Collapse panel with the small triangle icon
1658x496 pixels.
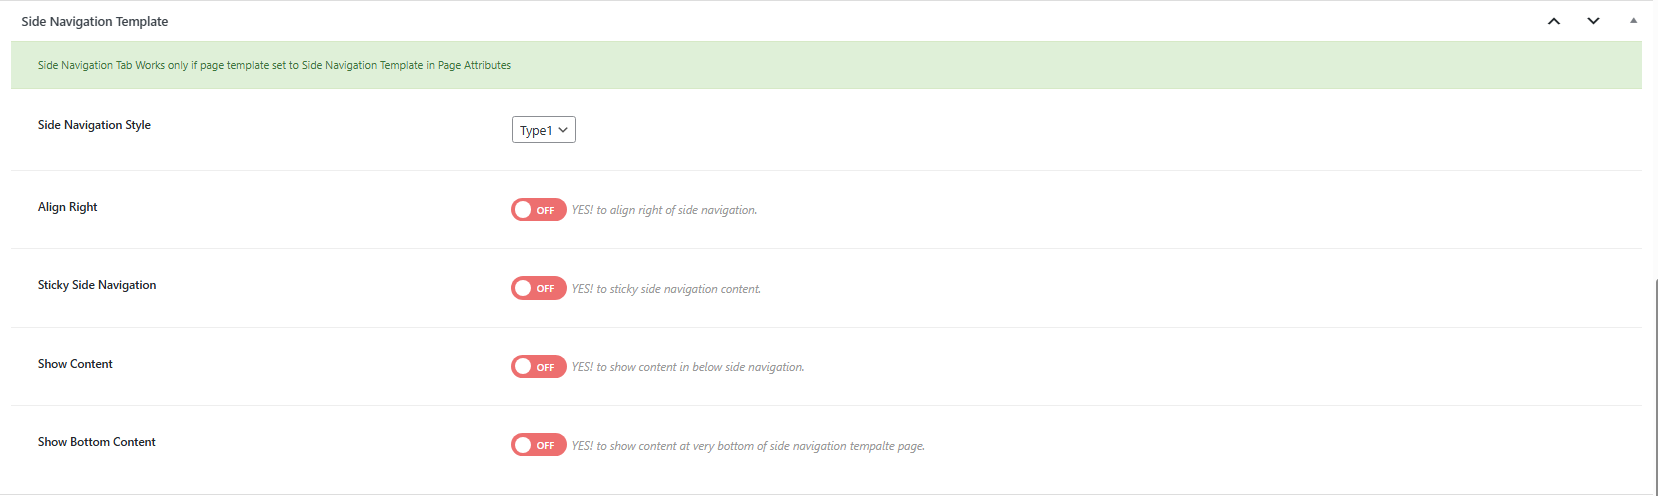[x=1633, y=20]
